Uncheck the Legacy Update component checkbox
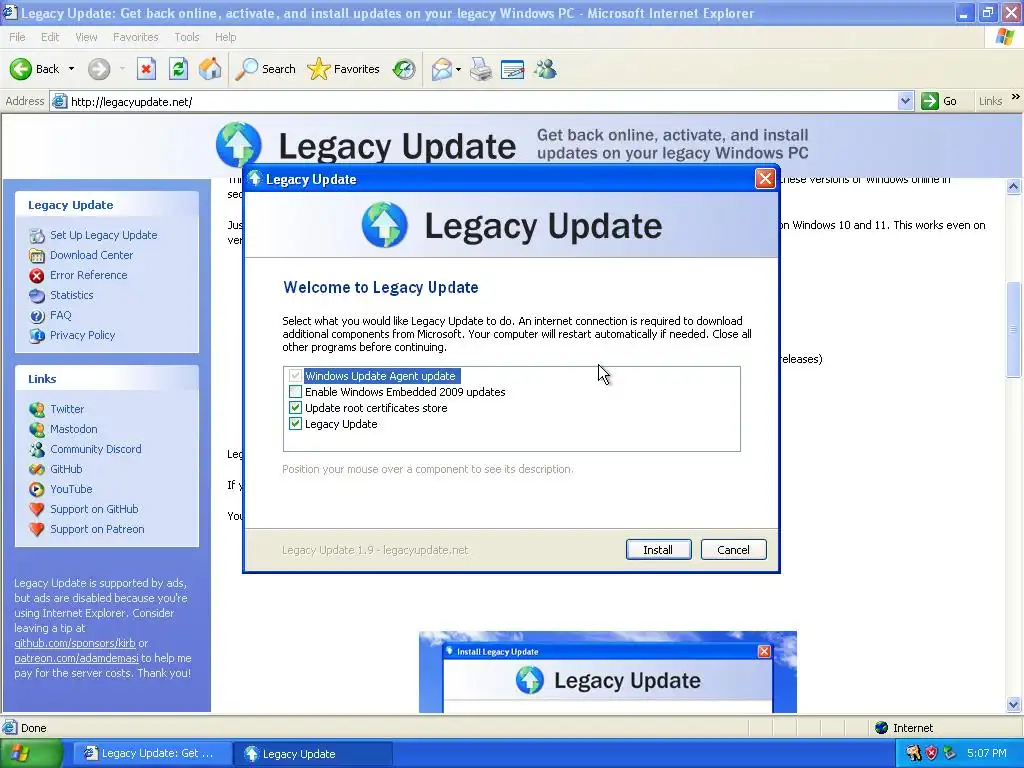This screenshot has height=768, width=1024. [x=295, y=424]
